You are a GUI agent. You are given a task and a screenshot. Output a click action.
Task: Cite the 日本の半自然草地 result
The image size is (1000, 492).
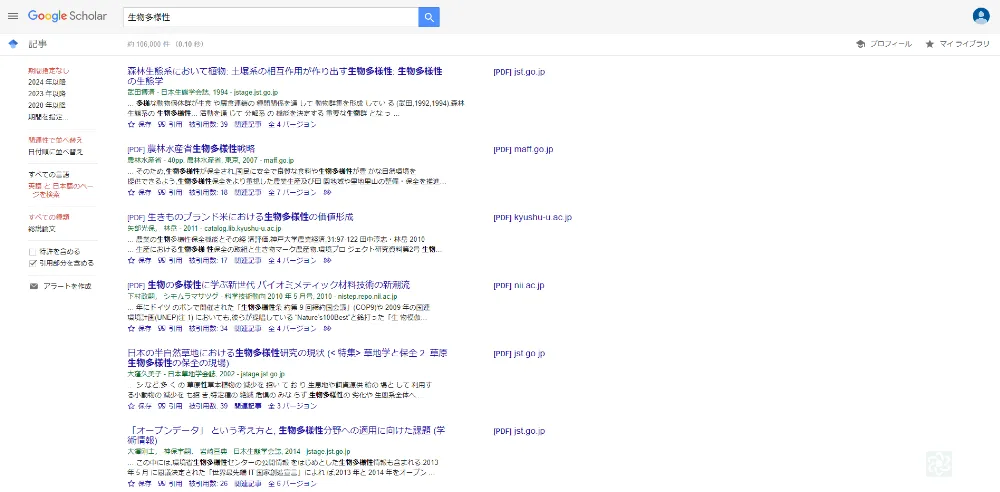click(x=170, y=406)
